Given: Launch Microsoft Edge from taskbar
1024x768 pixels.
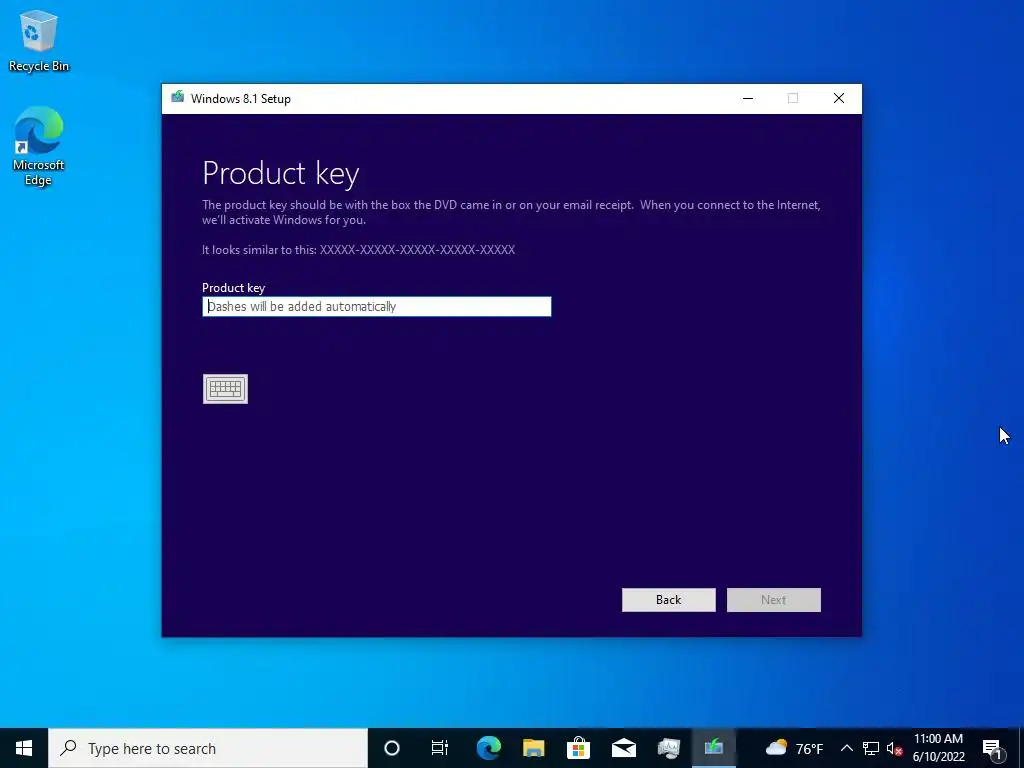Looking at the screenshot, I should click(488, 748).
